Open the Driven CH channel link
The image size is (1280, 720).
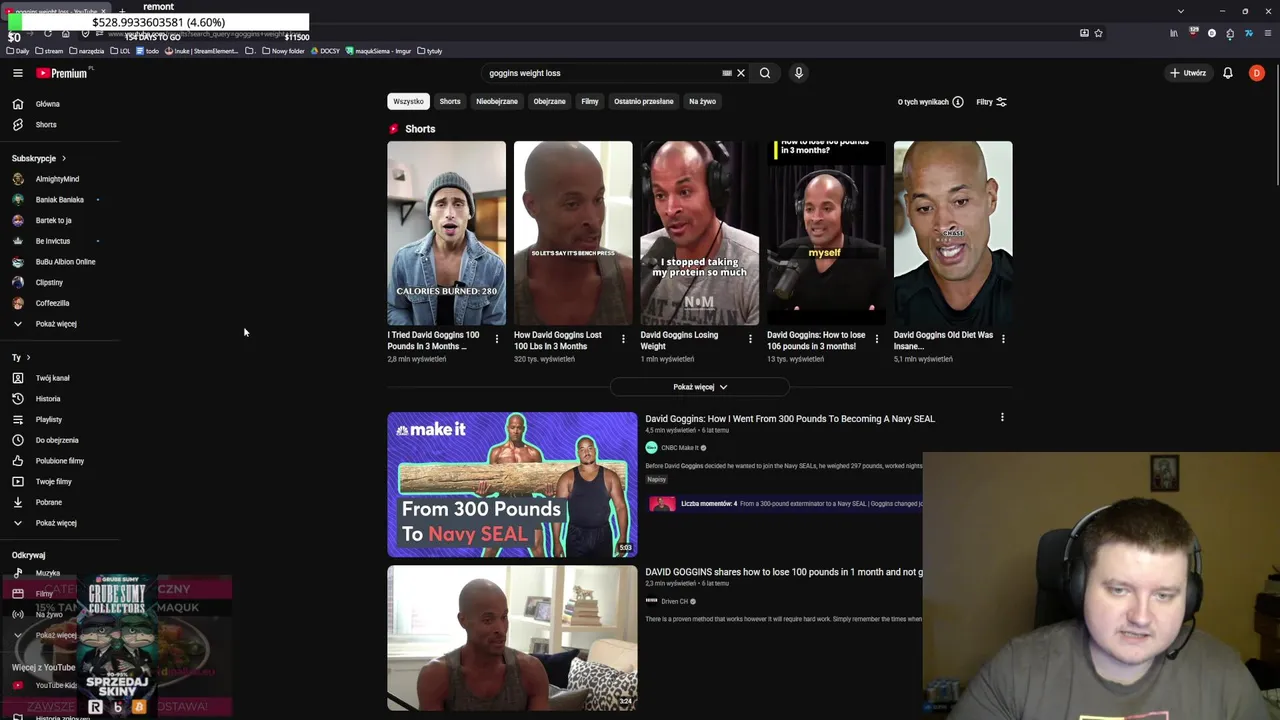point(675,601)
